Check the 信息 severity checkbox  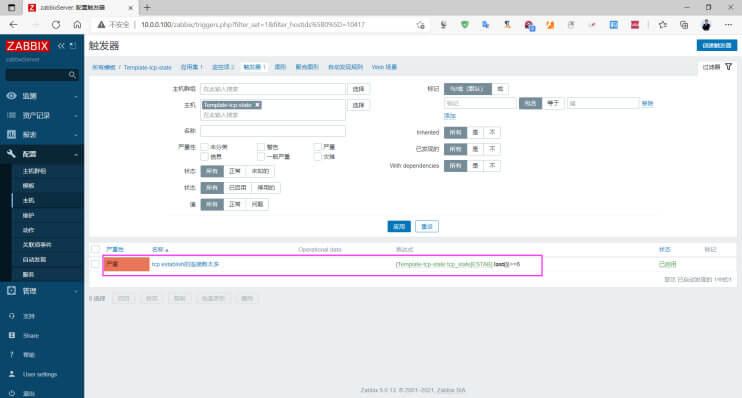click(204, 156)
